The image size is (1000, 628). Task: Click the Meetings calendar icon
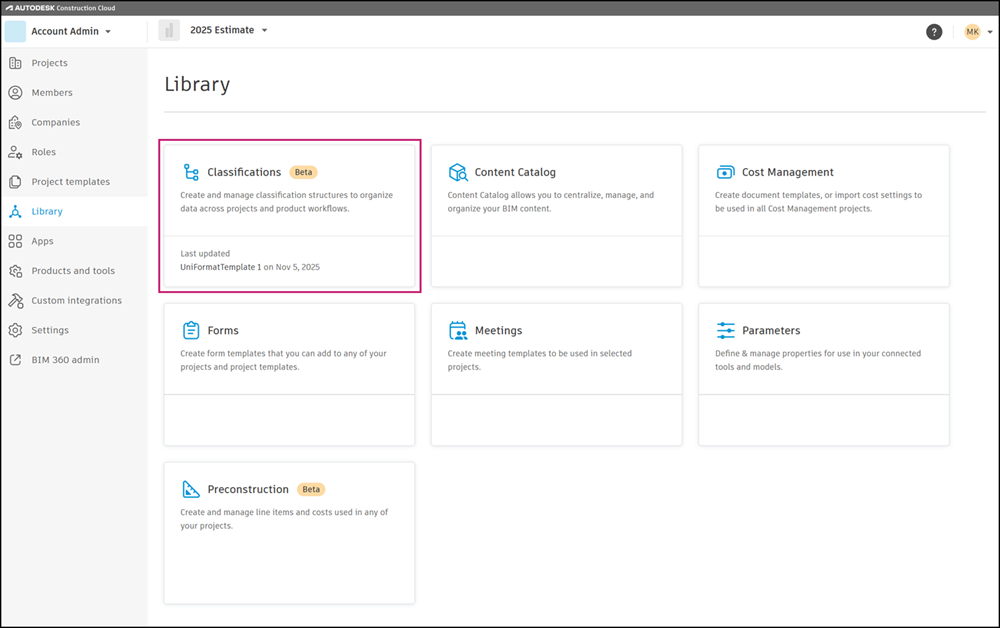coord(458,330)
